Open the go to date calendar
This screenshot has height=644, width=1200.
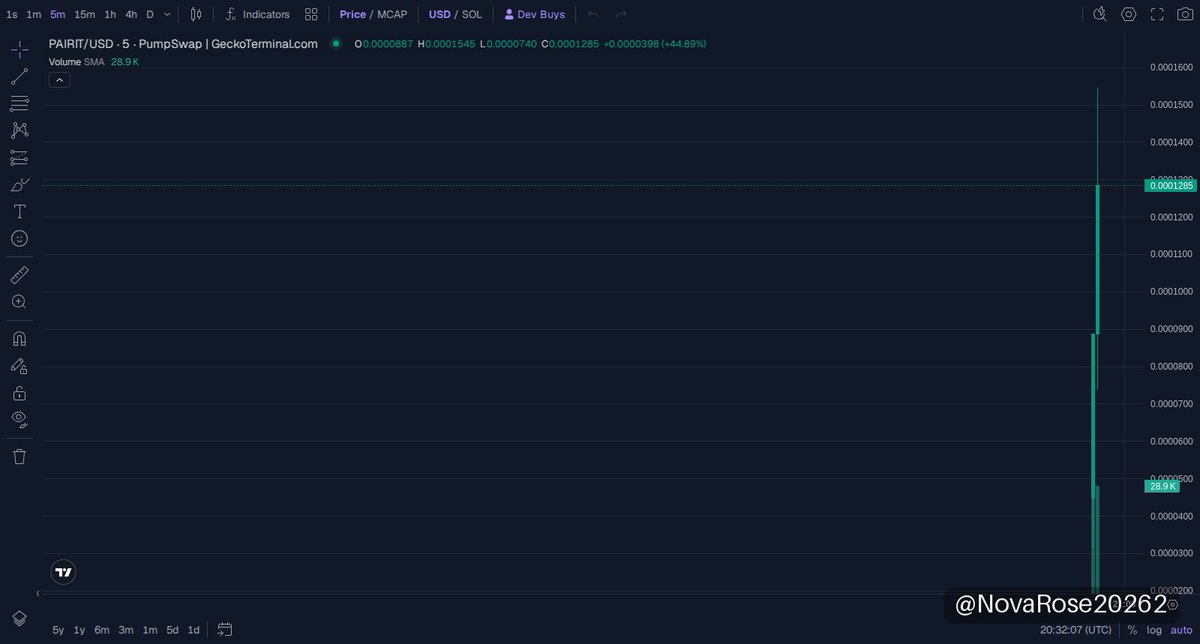[225, 630]
